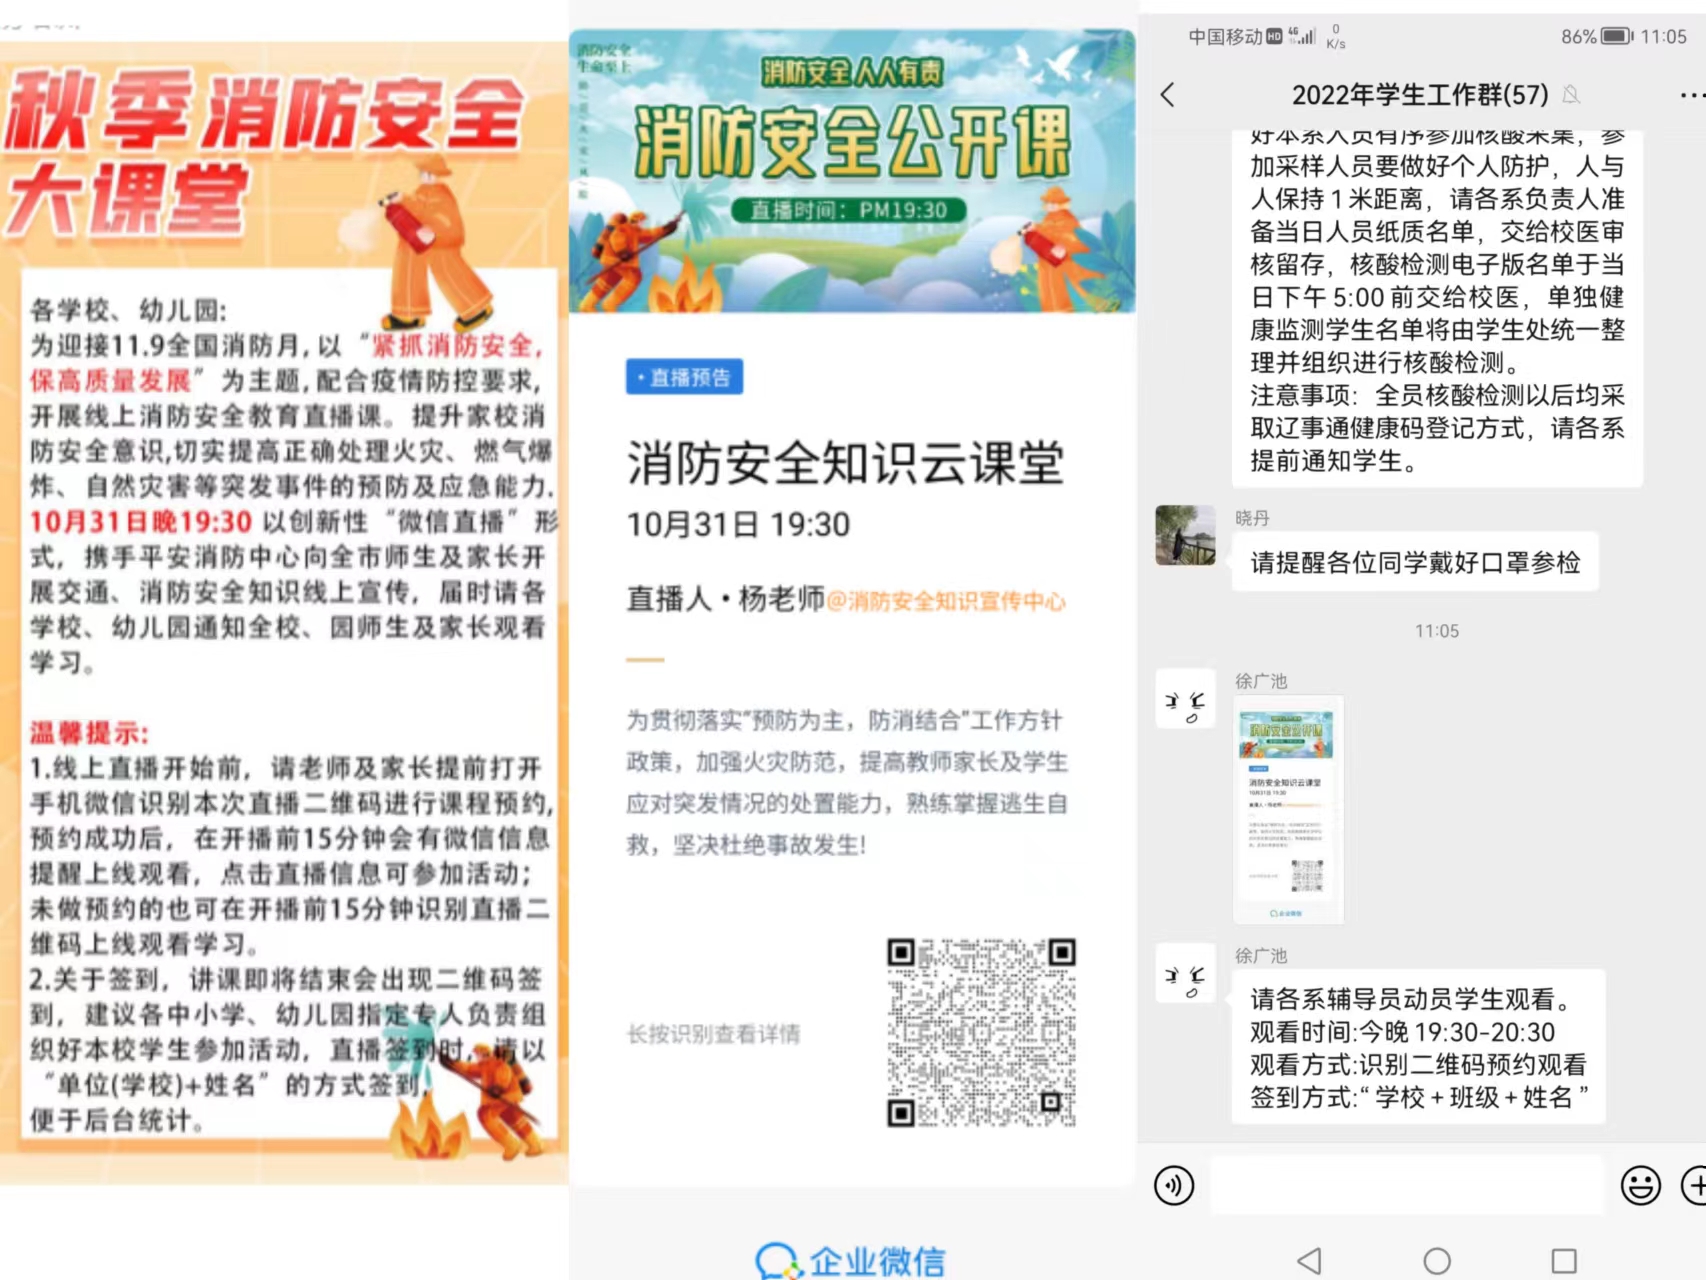The height and width of the screenshot is (1280, 1706).
Task: Tap the QR code on the poster
Action: (981, 1033)
